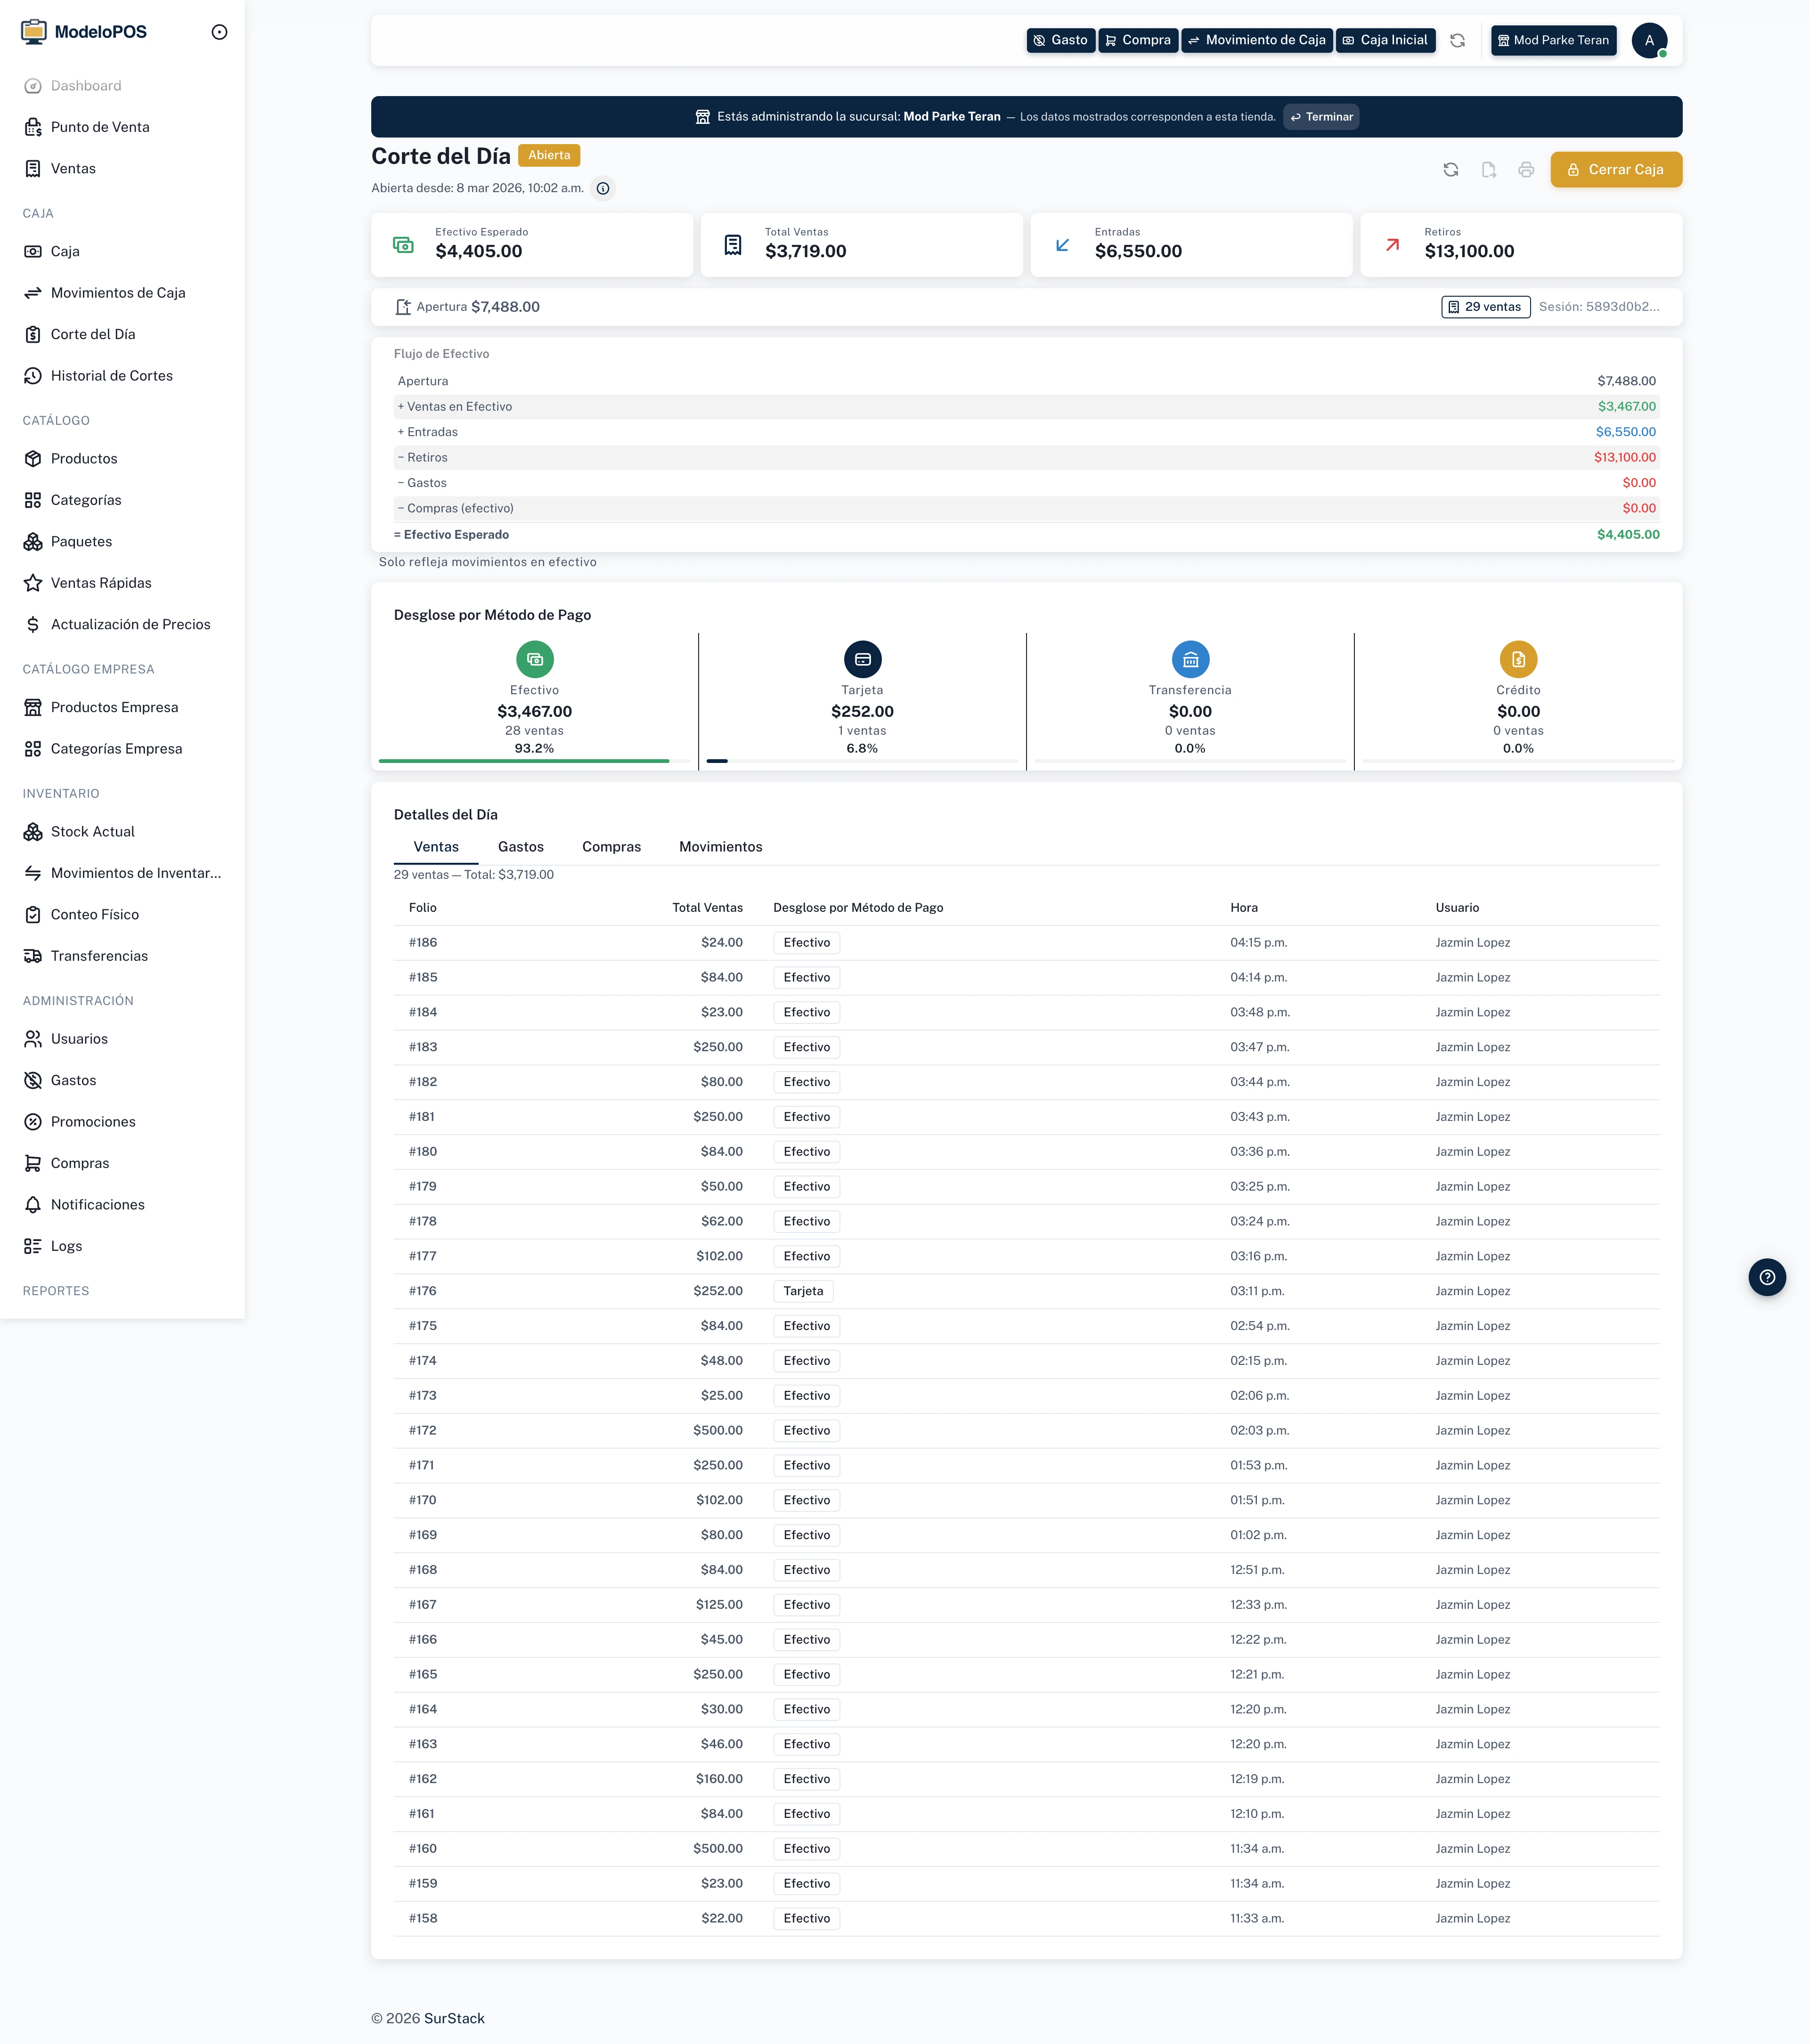
Task: Refresh the Corte del Día with the refresh icon
Action: [x=1451, y=169]
